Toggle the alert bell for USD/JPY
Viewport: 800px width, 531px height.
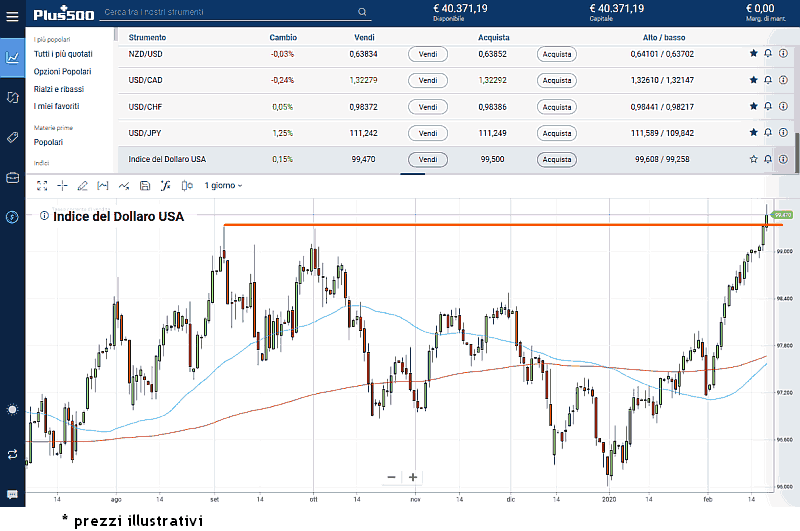point(768,133)
